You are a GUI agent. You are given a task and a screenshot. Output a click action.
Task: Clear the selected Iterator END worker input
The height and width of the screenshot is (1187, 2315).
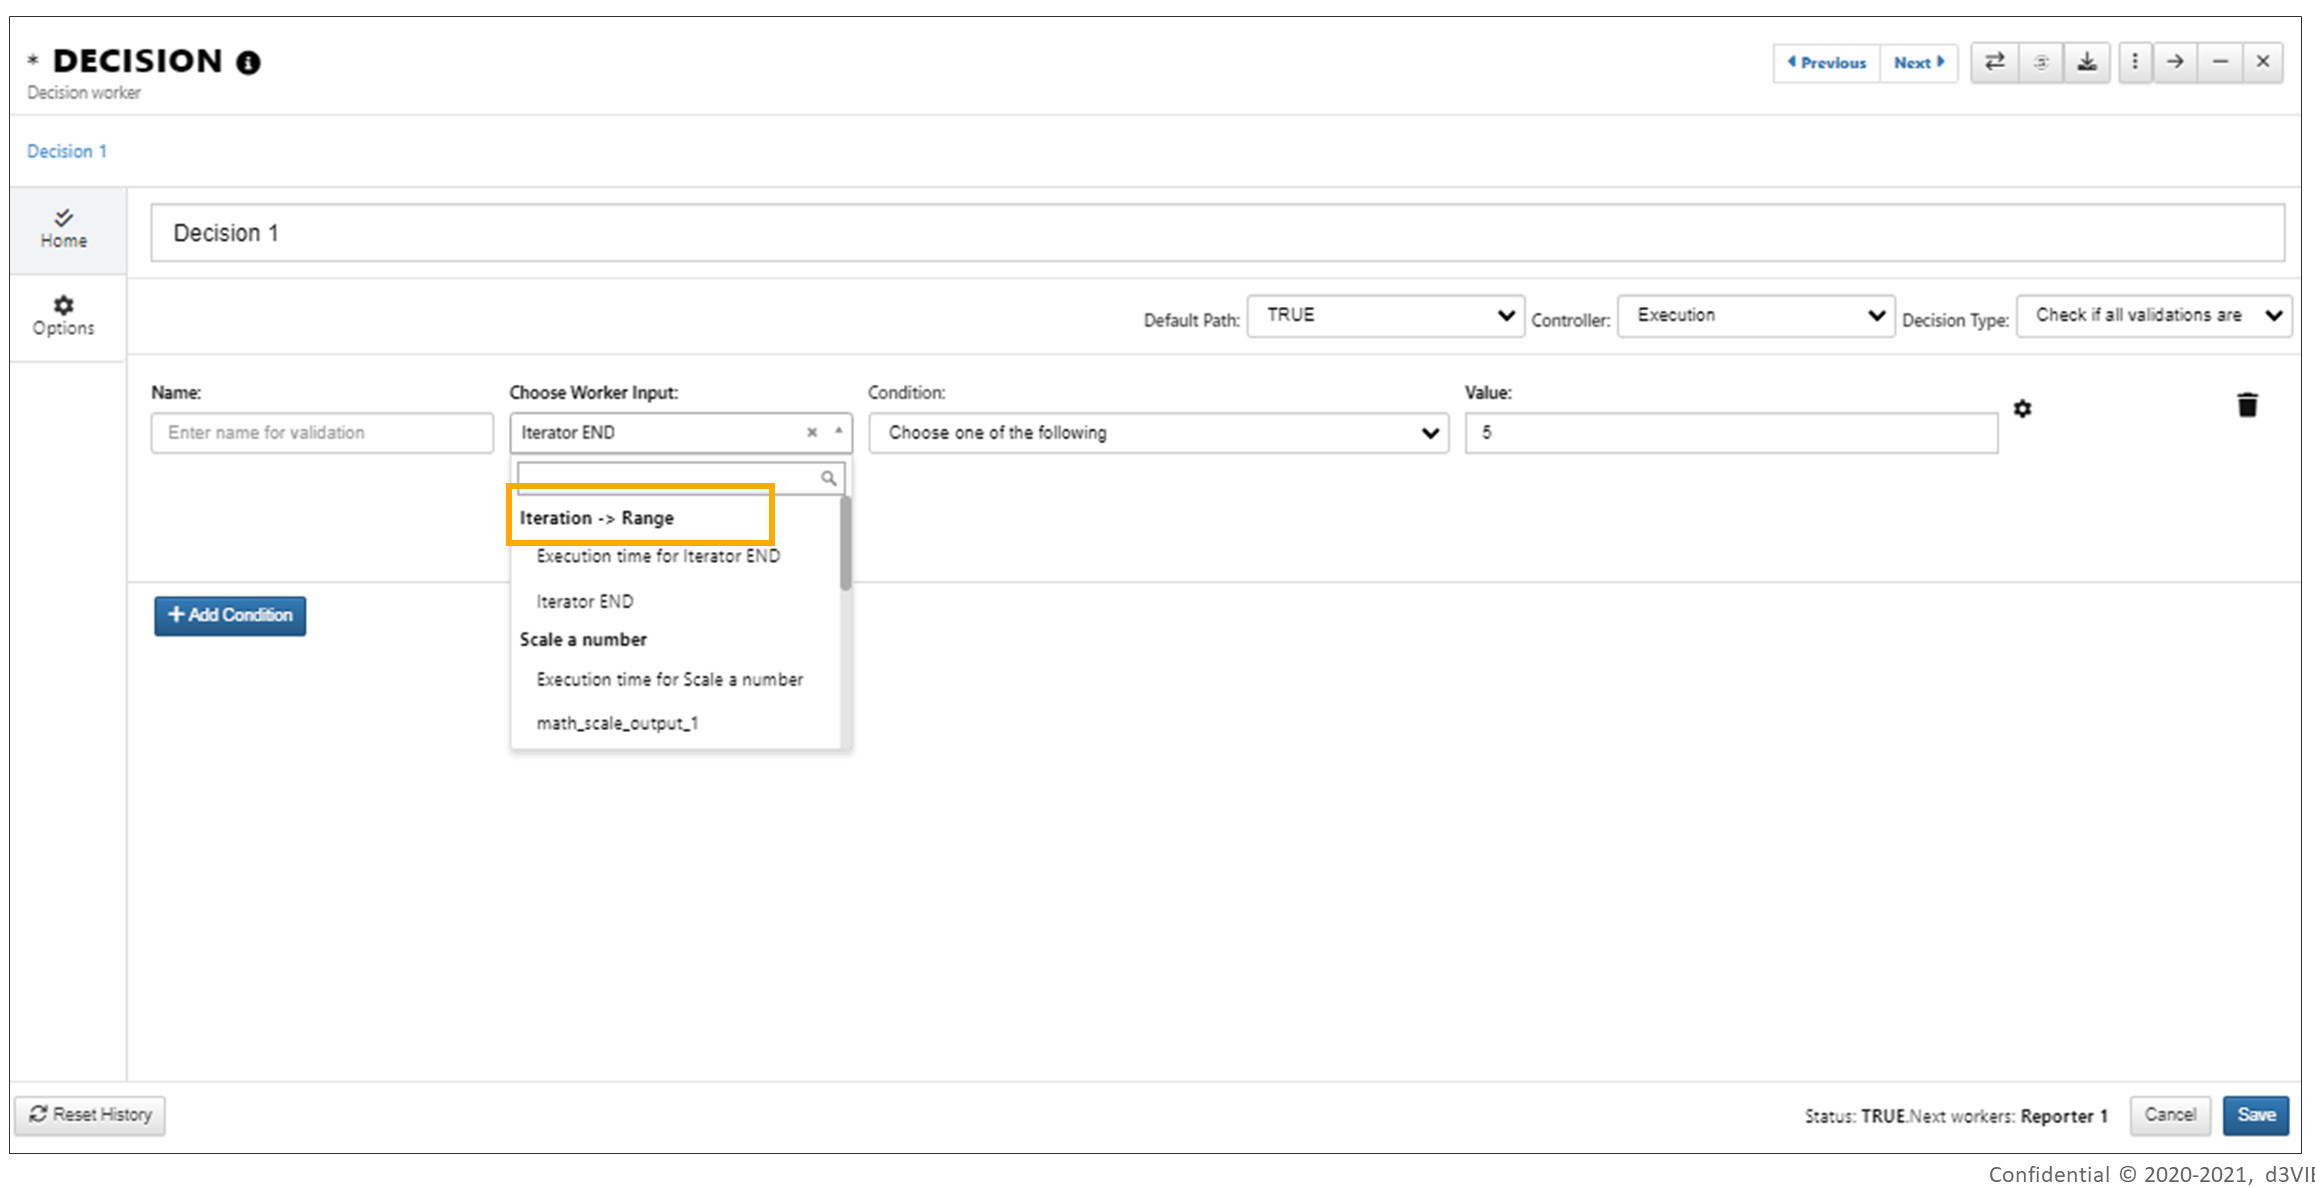pos(812,432)
